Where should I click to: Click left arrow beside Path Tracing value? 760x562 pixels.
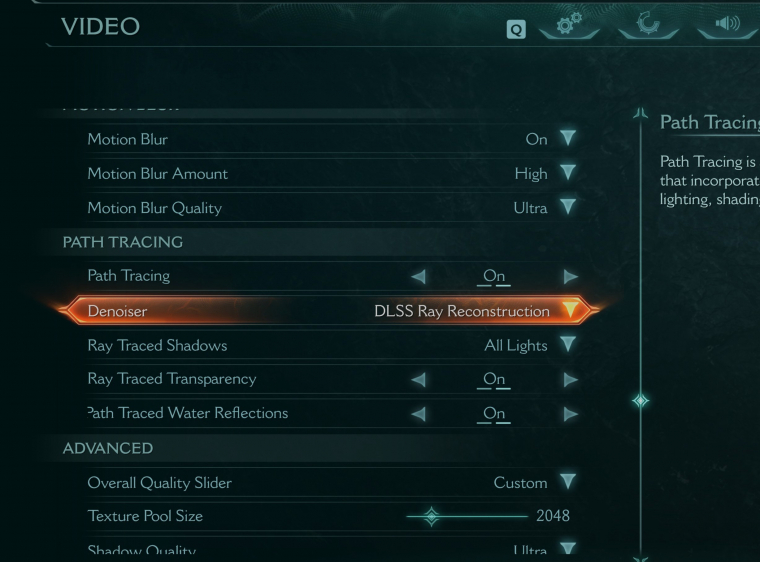click(x=419, y=276)
